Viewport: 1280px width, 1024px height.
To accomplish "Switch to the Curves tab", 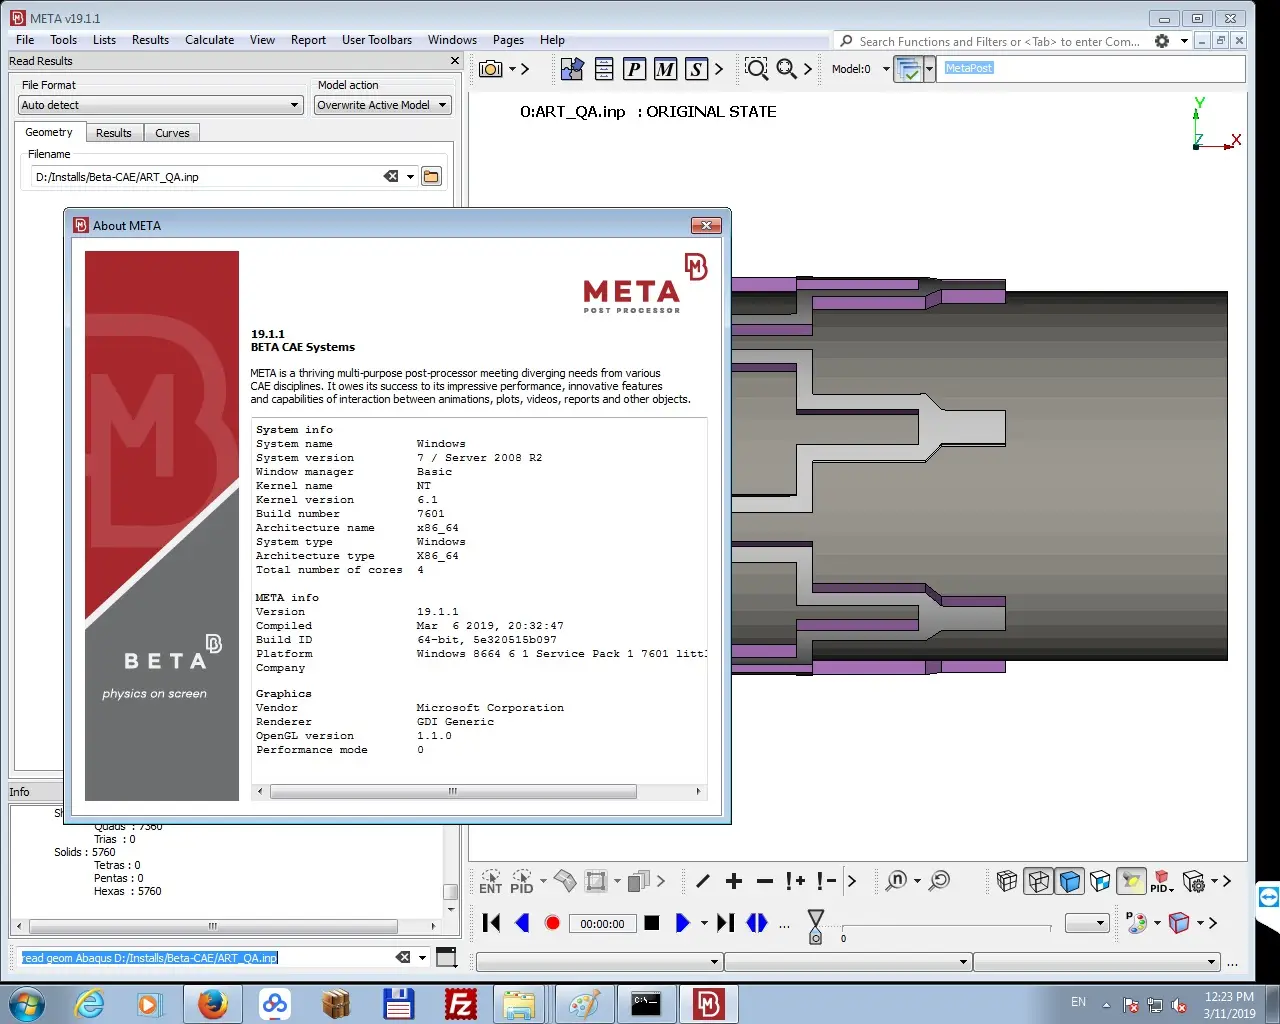I will (172, 133).
